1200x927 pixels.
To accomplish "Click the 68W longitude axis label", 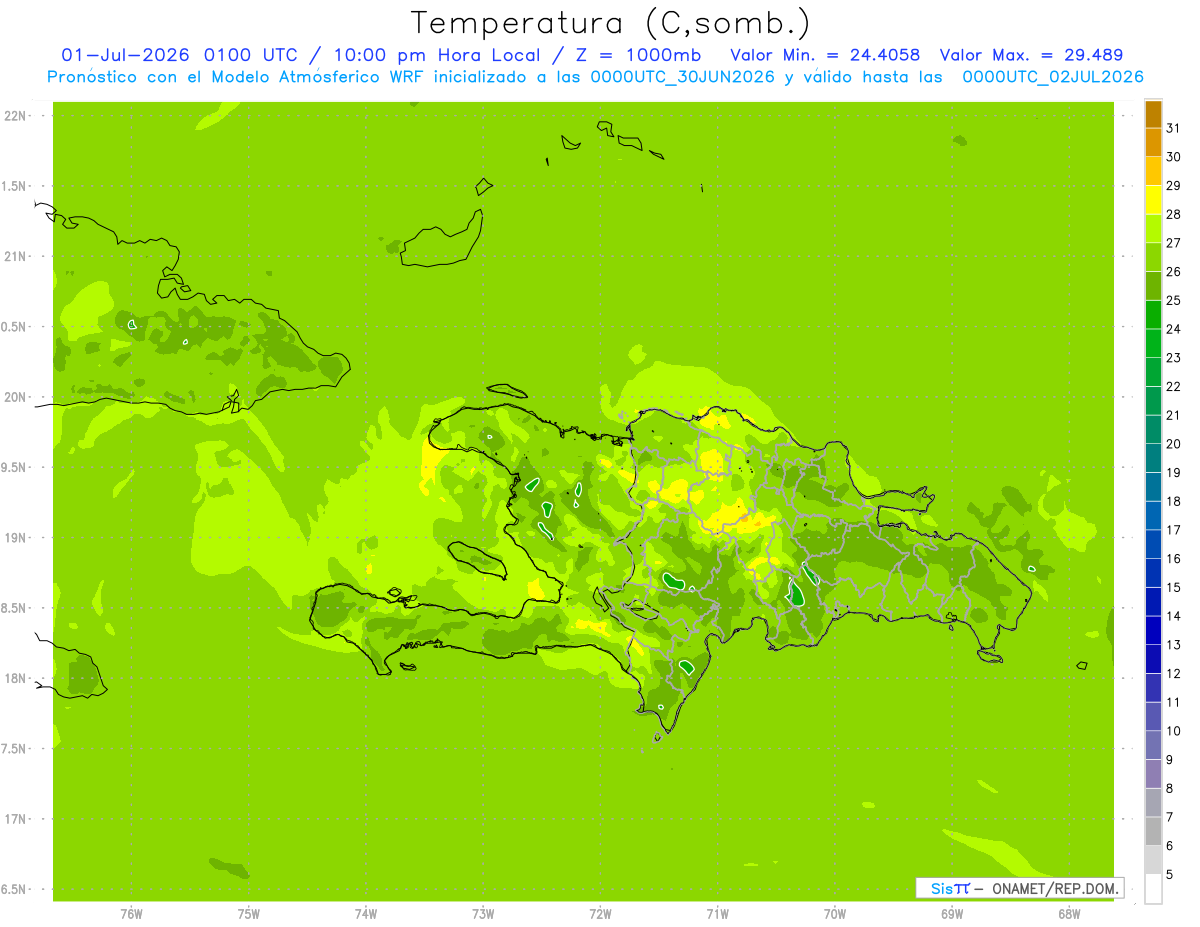I will [1069, 913].
